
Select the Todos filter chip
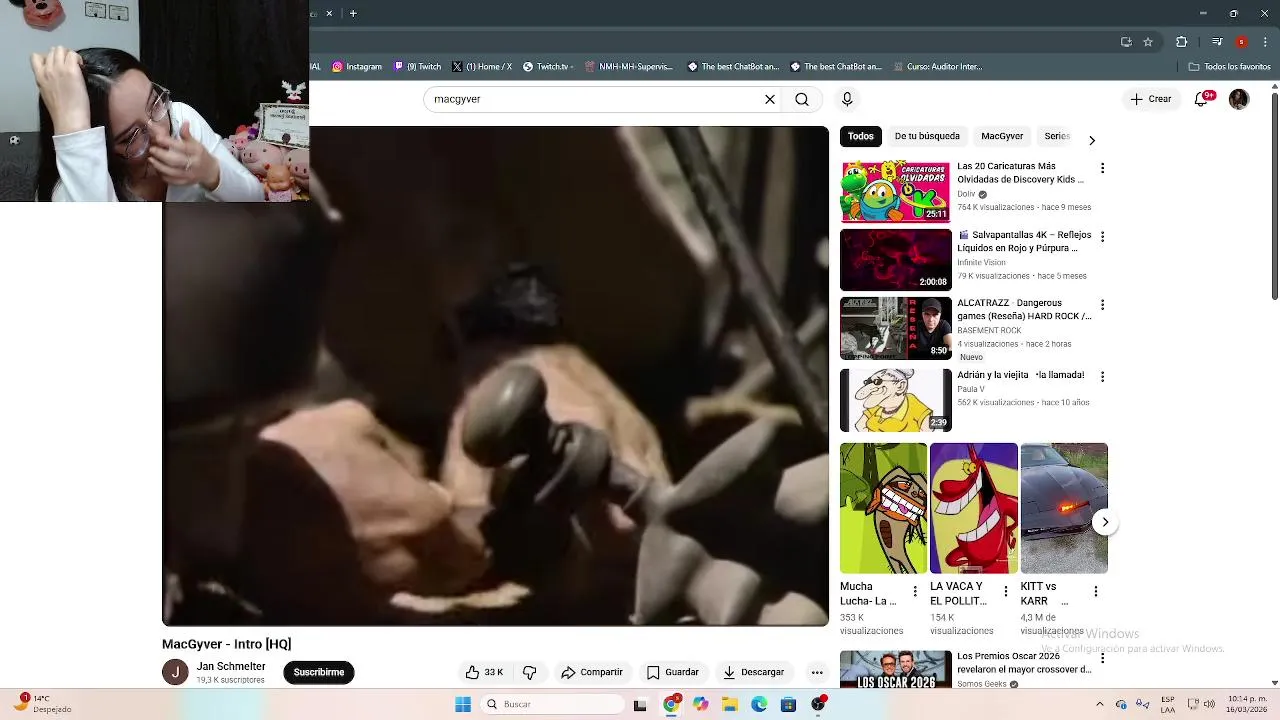pyautogui.click(x=861, y=136)
